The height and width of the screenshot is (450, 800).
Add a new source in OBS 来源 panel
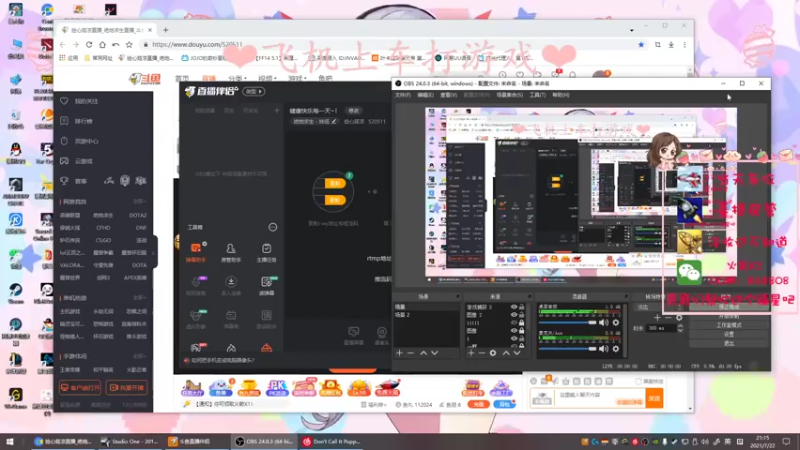(x=471, y=353)
